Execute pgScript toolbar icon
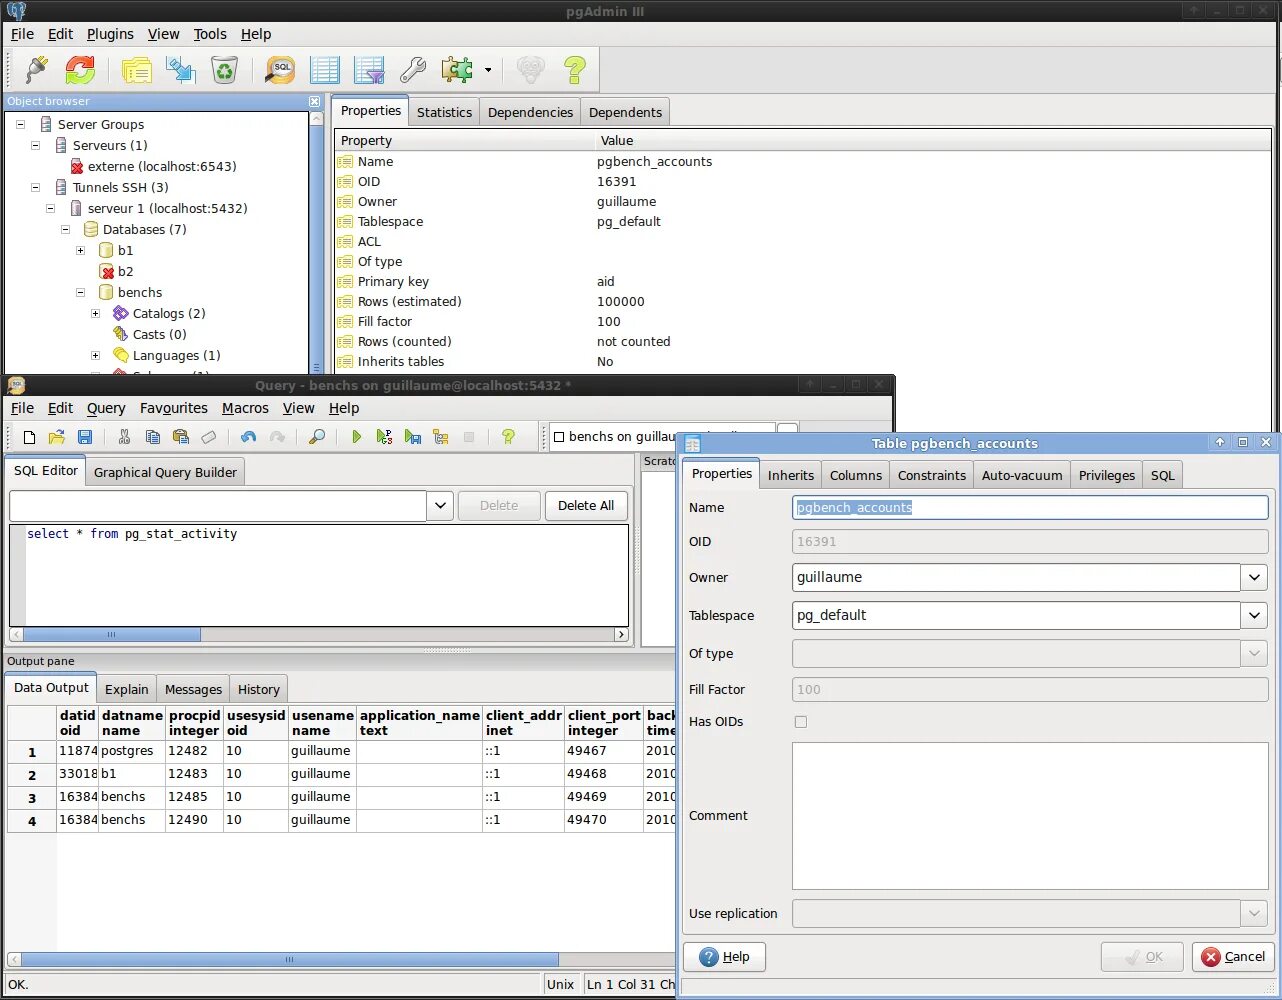The width and height of the screenshot is (1282, 1000). pos(385,437)
